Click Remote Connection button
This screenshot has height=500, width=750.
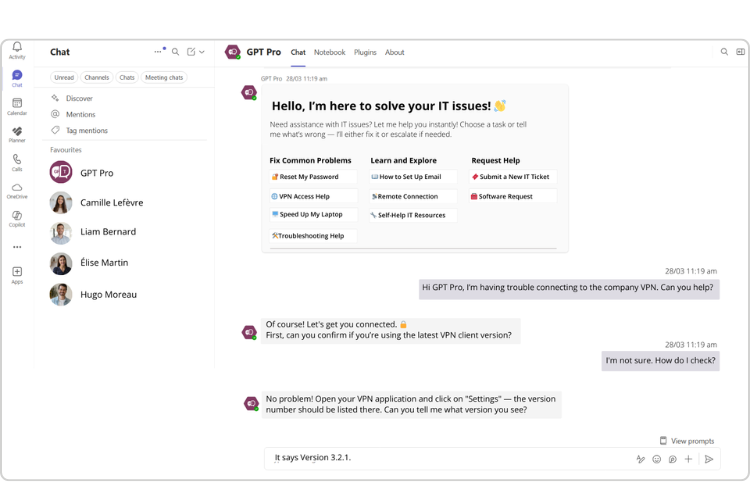tap(413, 196)
